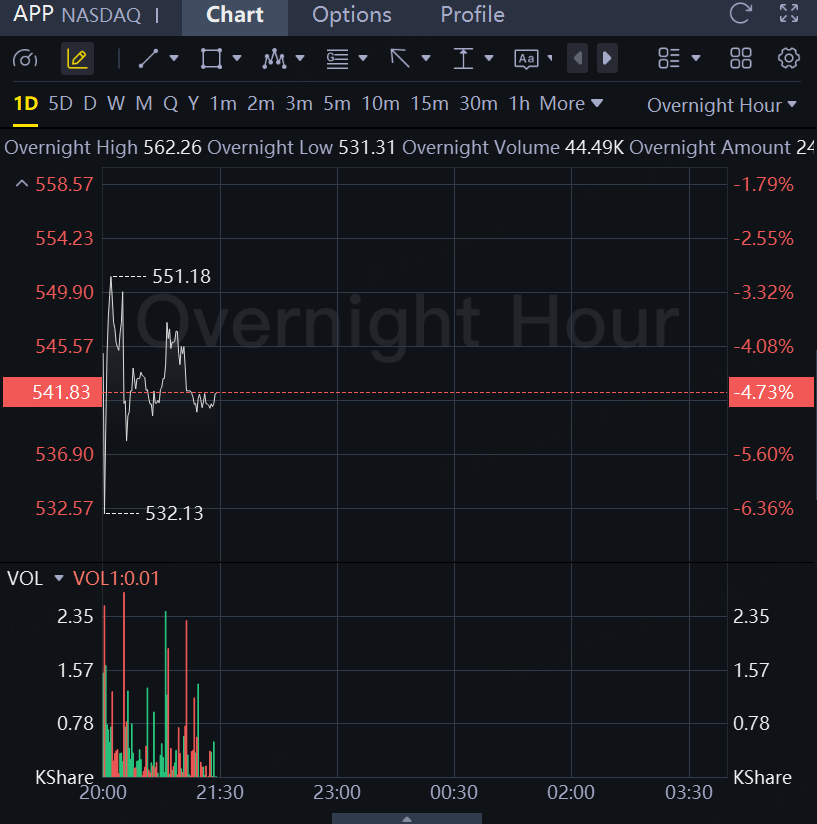
Task: Open the Overnight Hour session dropdown
Action: 722,106
